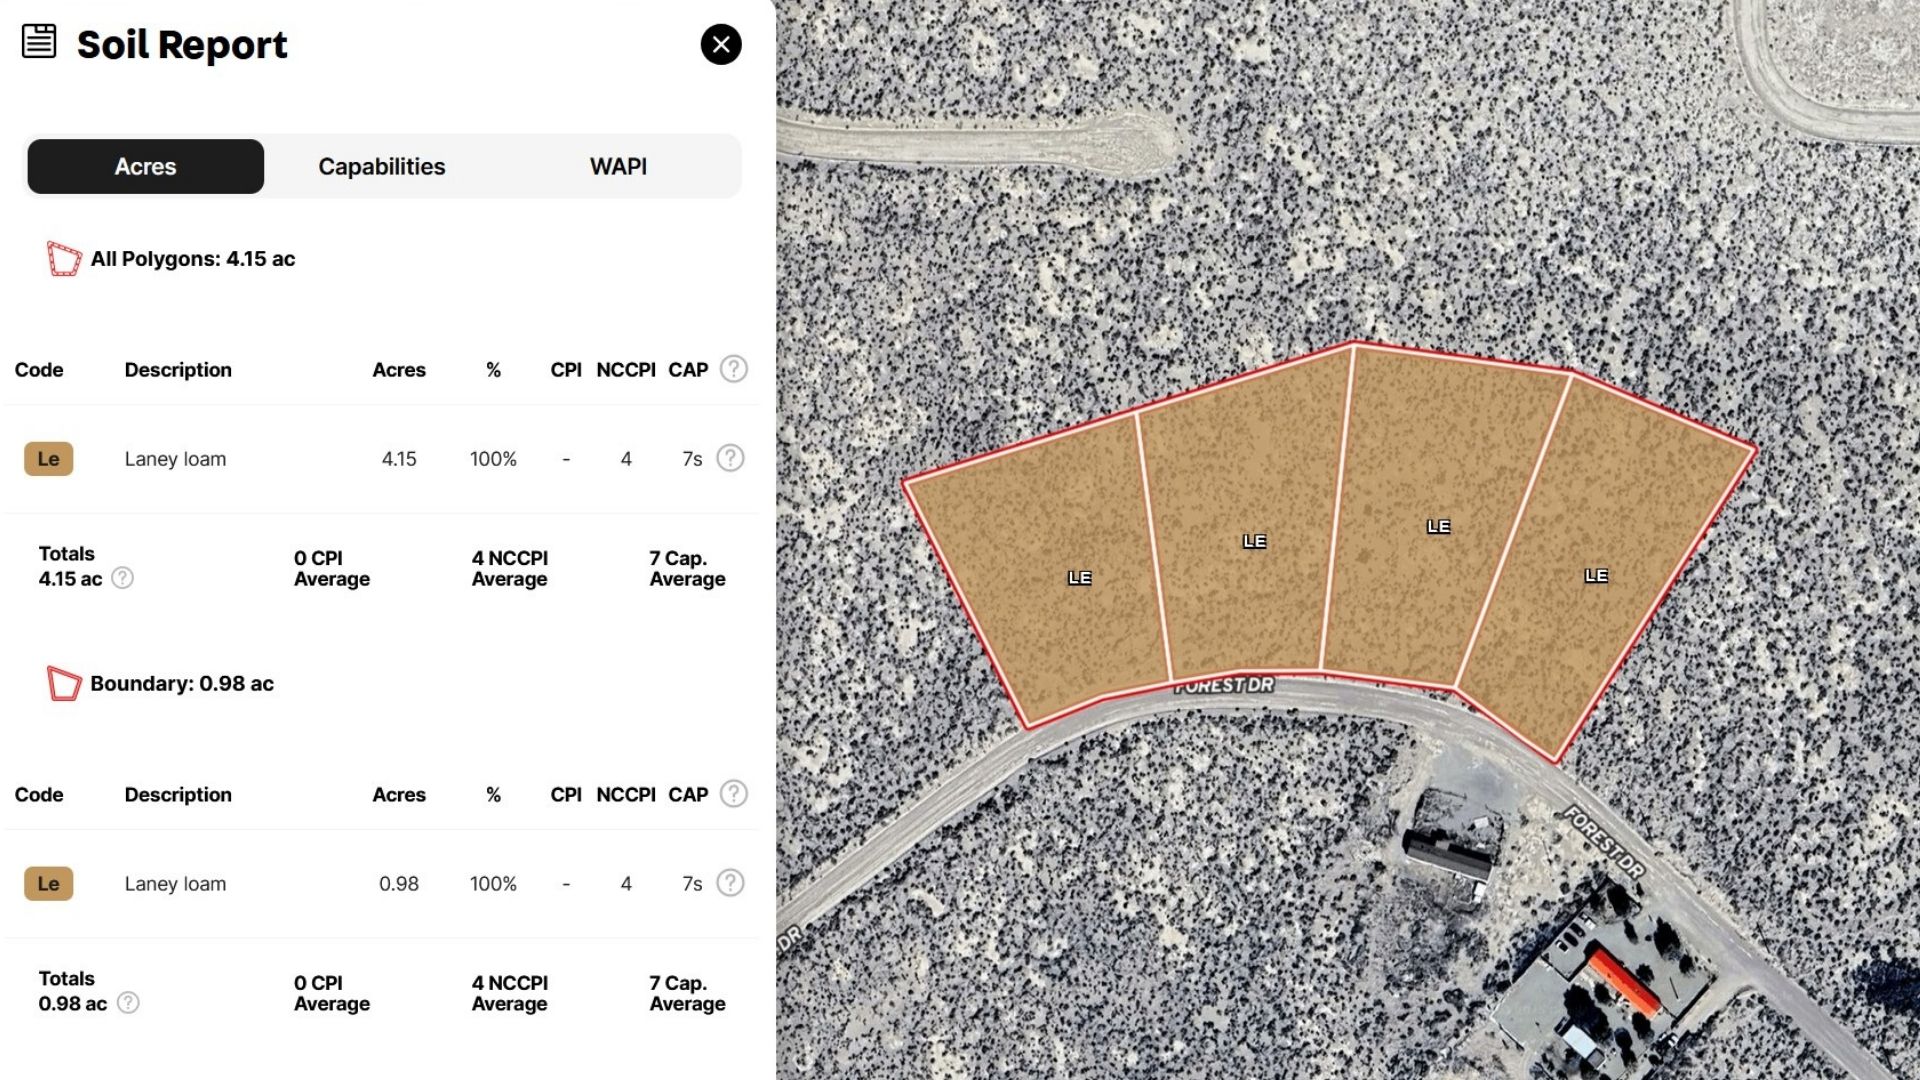Select the Acres tab
The width and height of the screenshot is (1920, 1080).
tap(146, 166)
